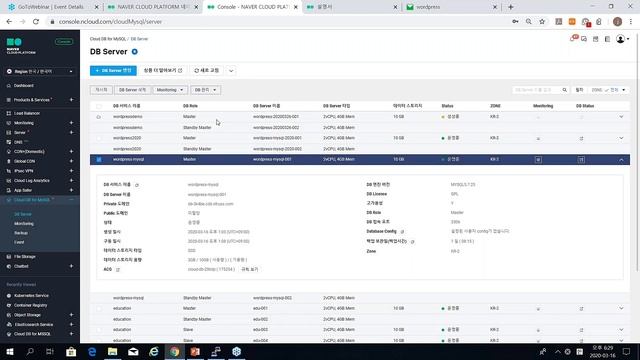Click the ACG view-rules button

(249, 269)
